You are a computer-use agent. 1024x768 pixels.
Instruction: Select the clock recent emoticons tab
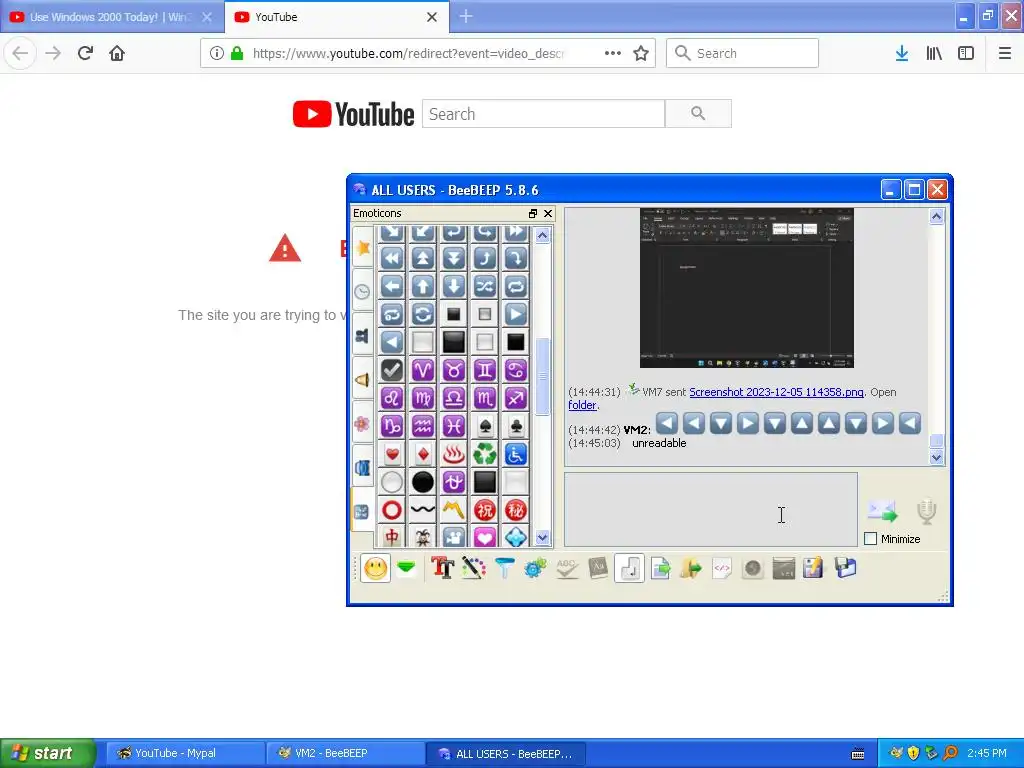362,291
